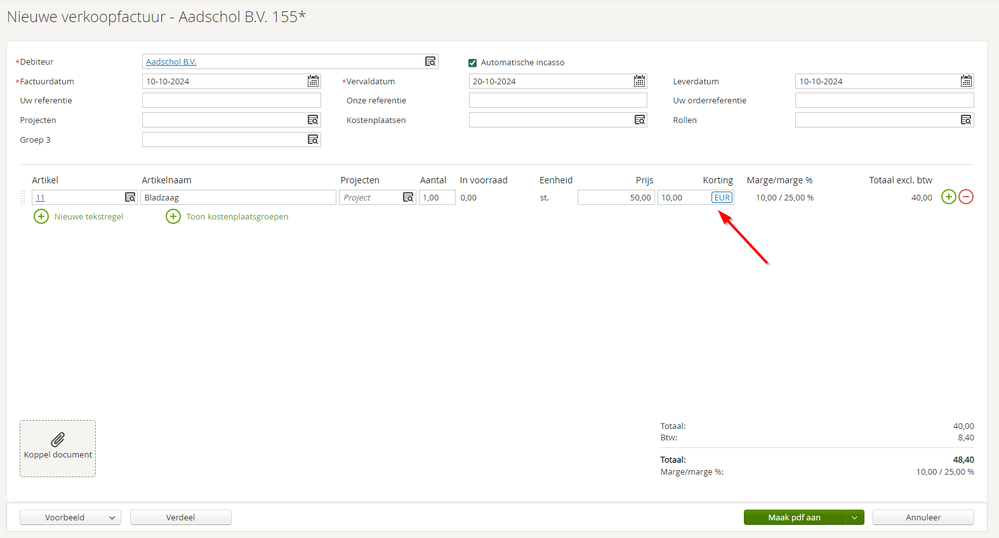Click the Verdeel button

click(180, 518)
